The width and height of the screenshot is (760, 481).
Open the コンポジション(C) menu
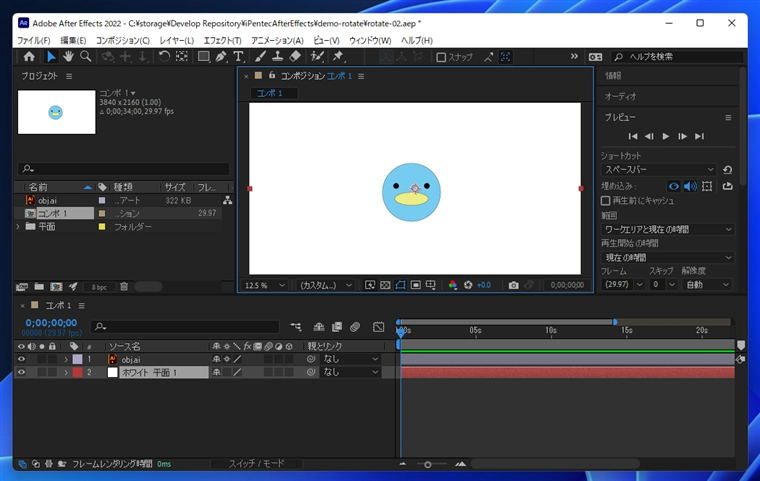123,40
